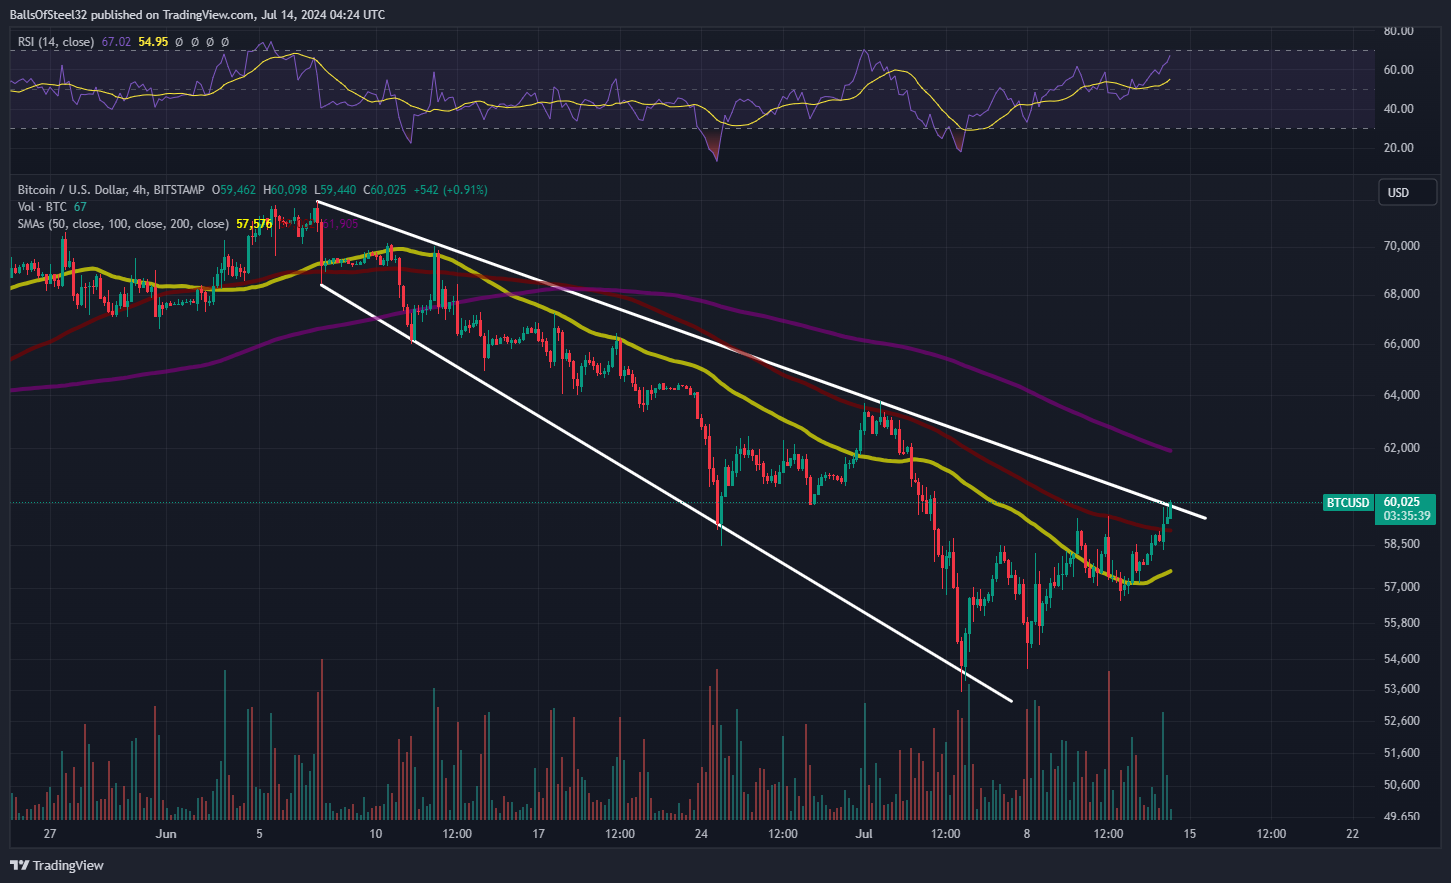Select the Bitcoin / U.S. Dollar chart title
This screenshot has height=883, width=1451.
click(x=111, y=189)
